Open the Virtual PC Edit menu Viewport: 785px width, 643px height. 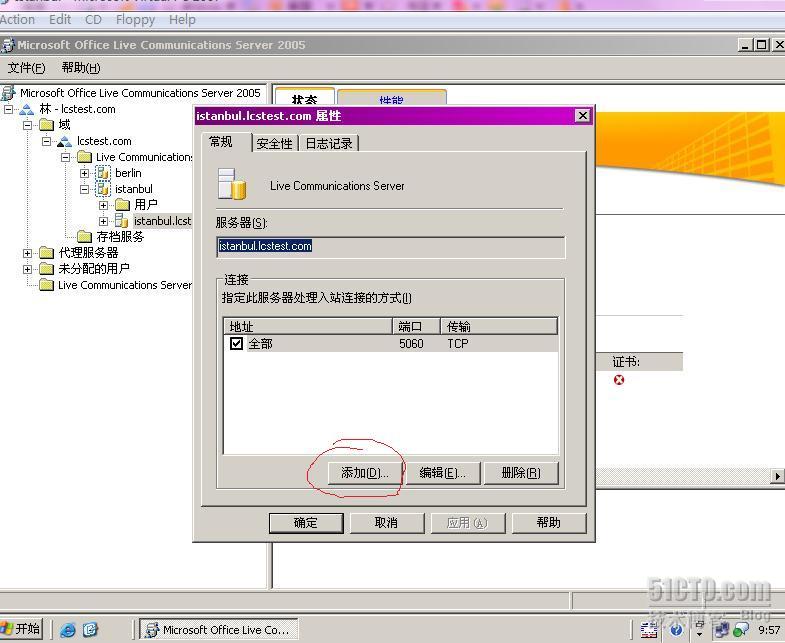60,20
